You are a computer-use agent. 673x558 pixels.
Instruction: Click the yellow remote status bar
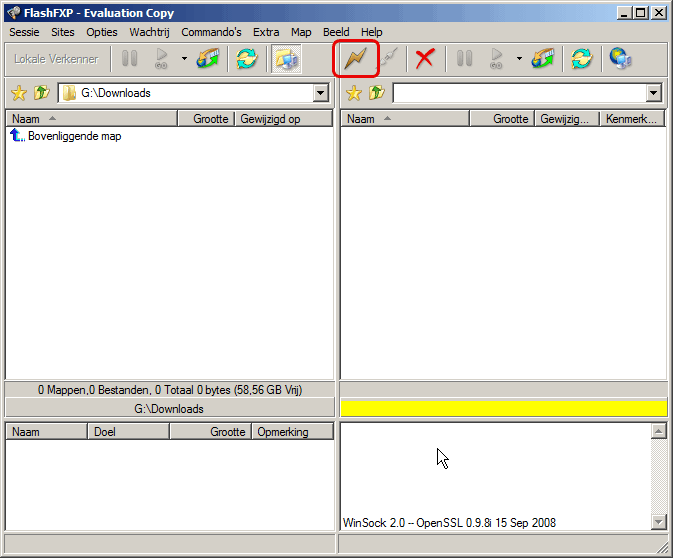(503, 408)
